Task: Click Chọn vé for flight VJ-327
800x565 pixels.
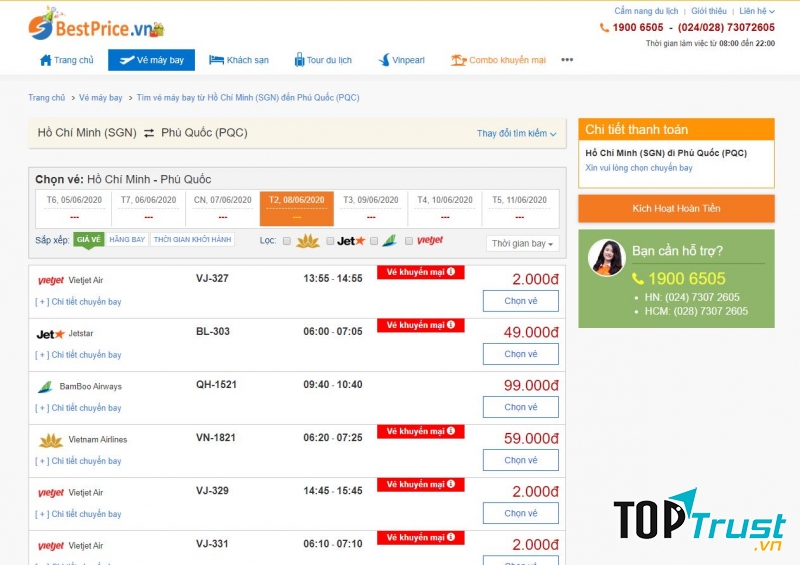Action: point(521,301)
